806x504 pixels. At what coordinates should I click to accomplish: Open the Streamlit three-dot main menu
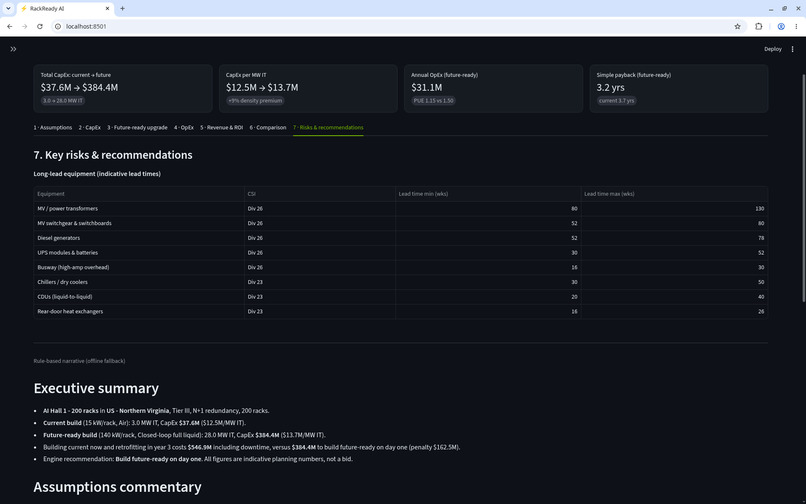pos(792,49)
